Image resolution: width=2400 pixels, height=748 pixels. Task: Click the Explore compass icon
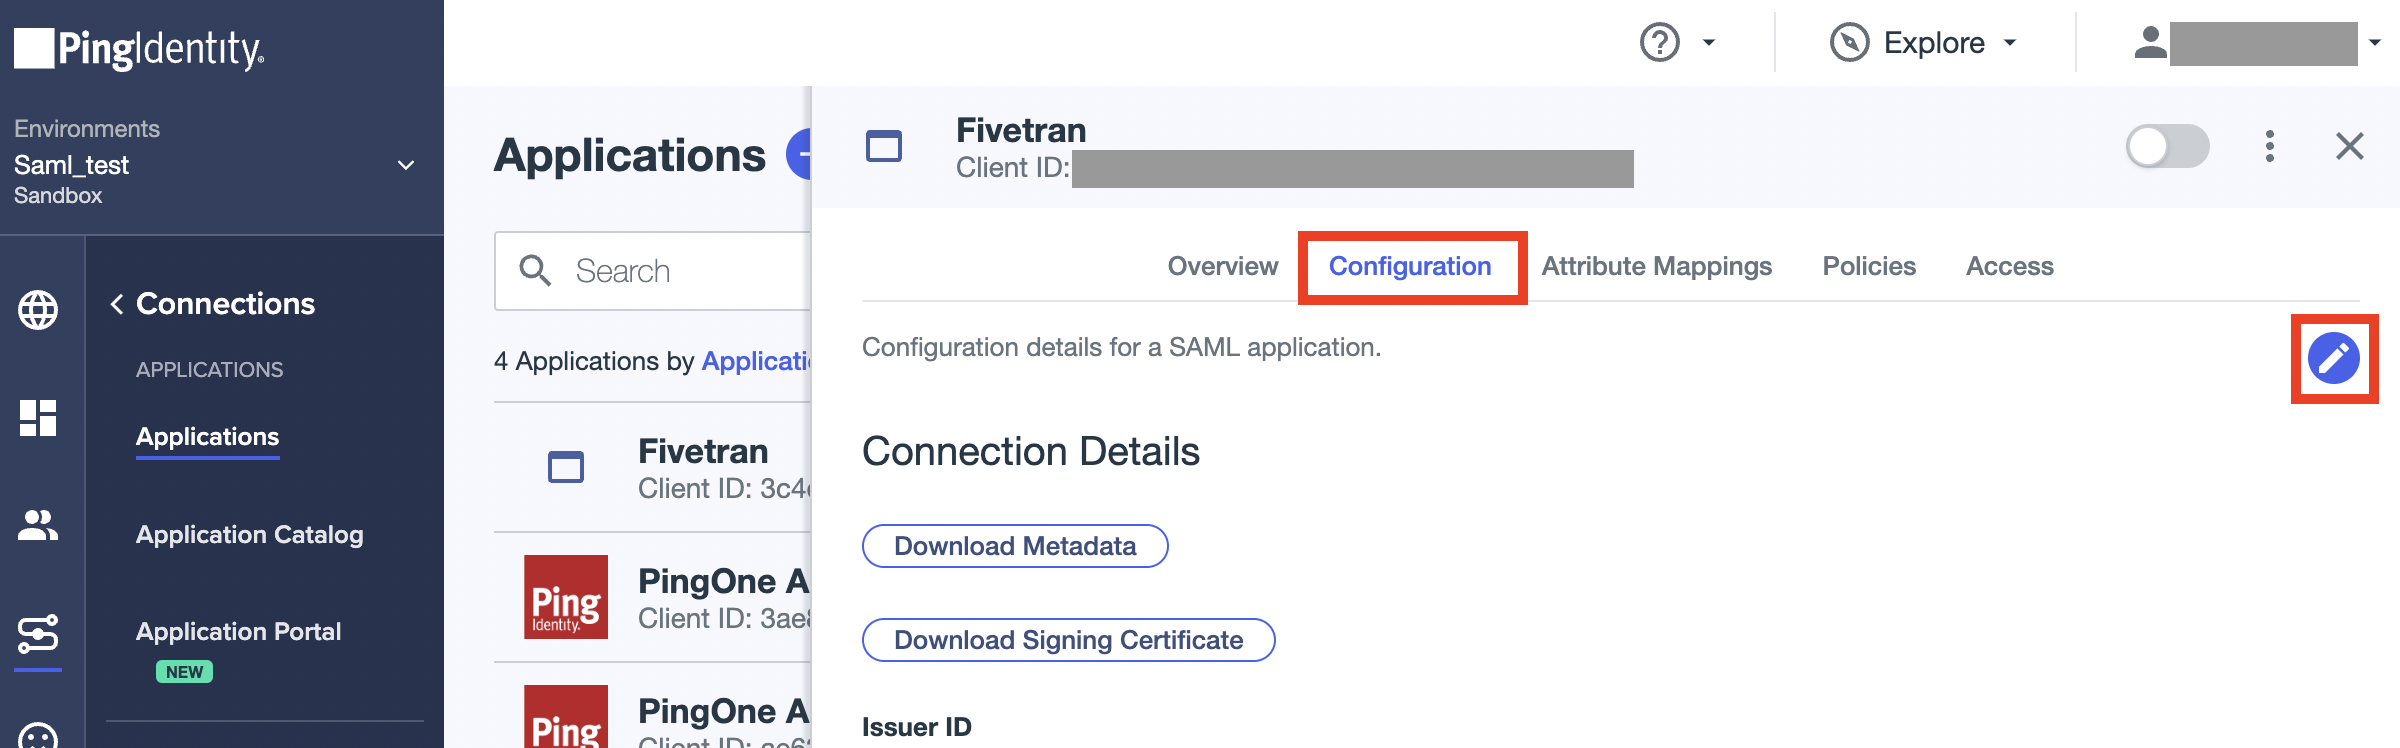(1849, 43)
